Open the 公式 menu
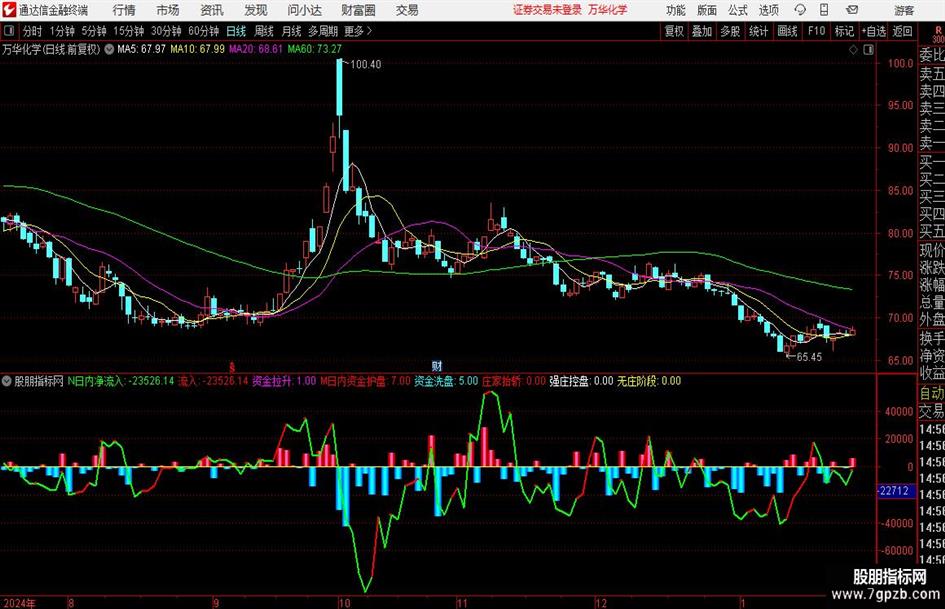945x609 pixels. [738, 10]
